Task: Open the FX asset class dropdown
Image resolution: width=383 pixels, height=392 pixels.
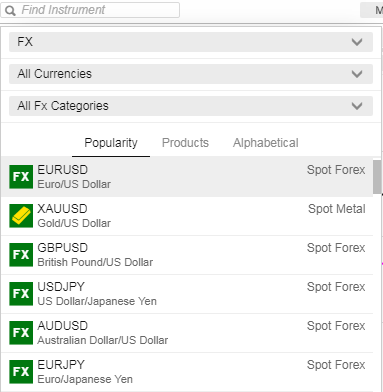Action: coord(191,42)
